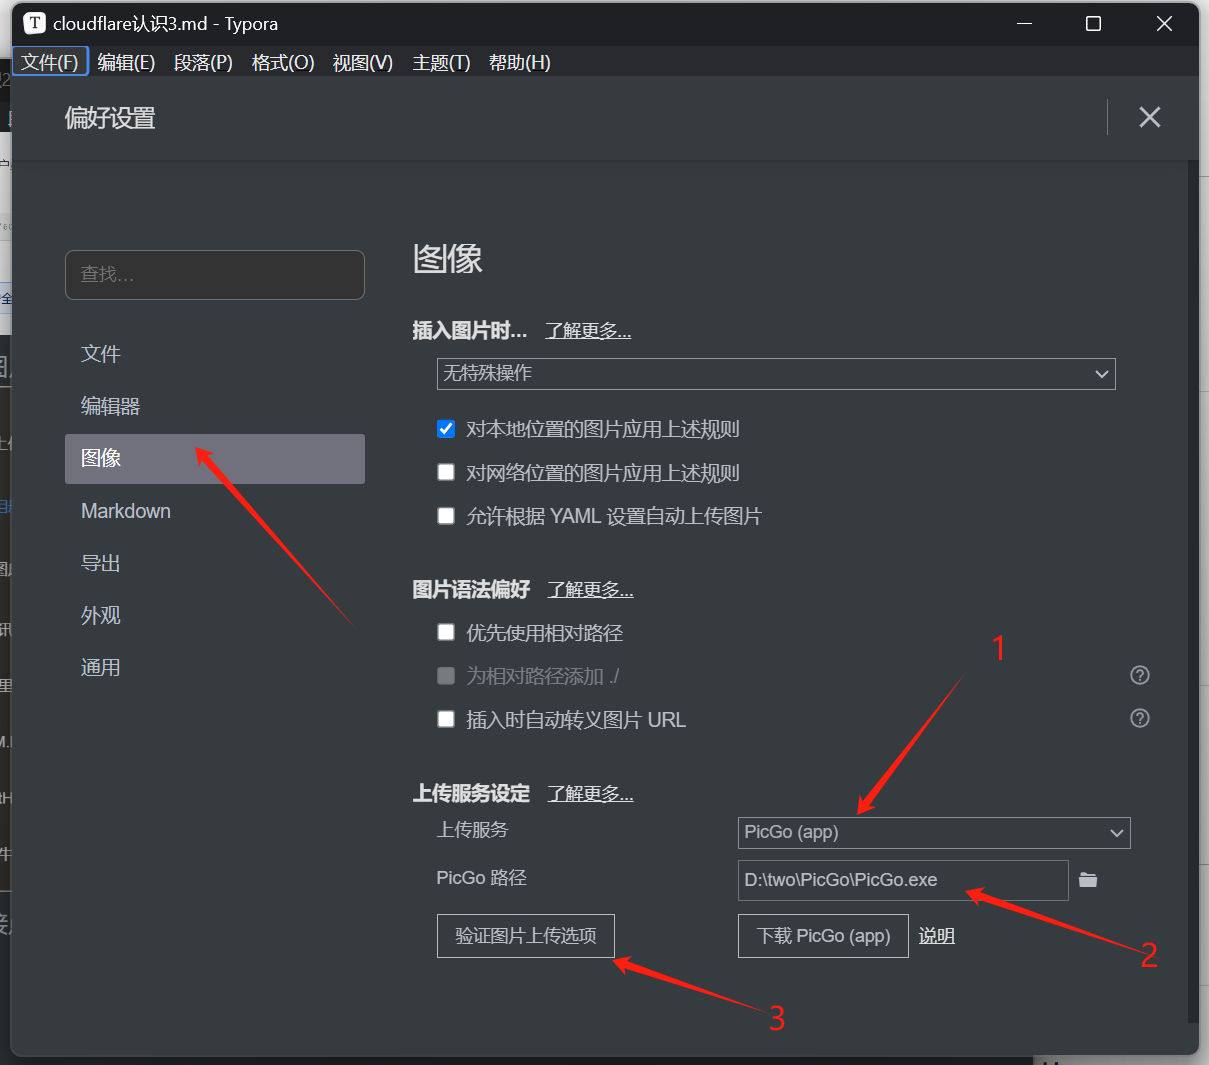Select Markdown in preferences sidebar
The width and height of the screenshot is (1209, 1065).
[126, 511]
